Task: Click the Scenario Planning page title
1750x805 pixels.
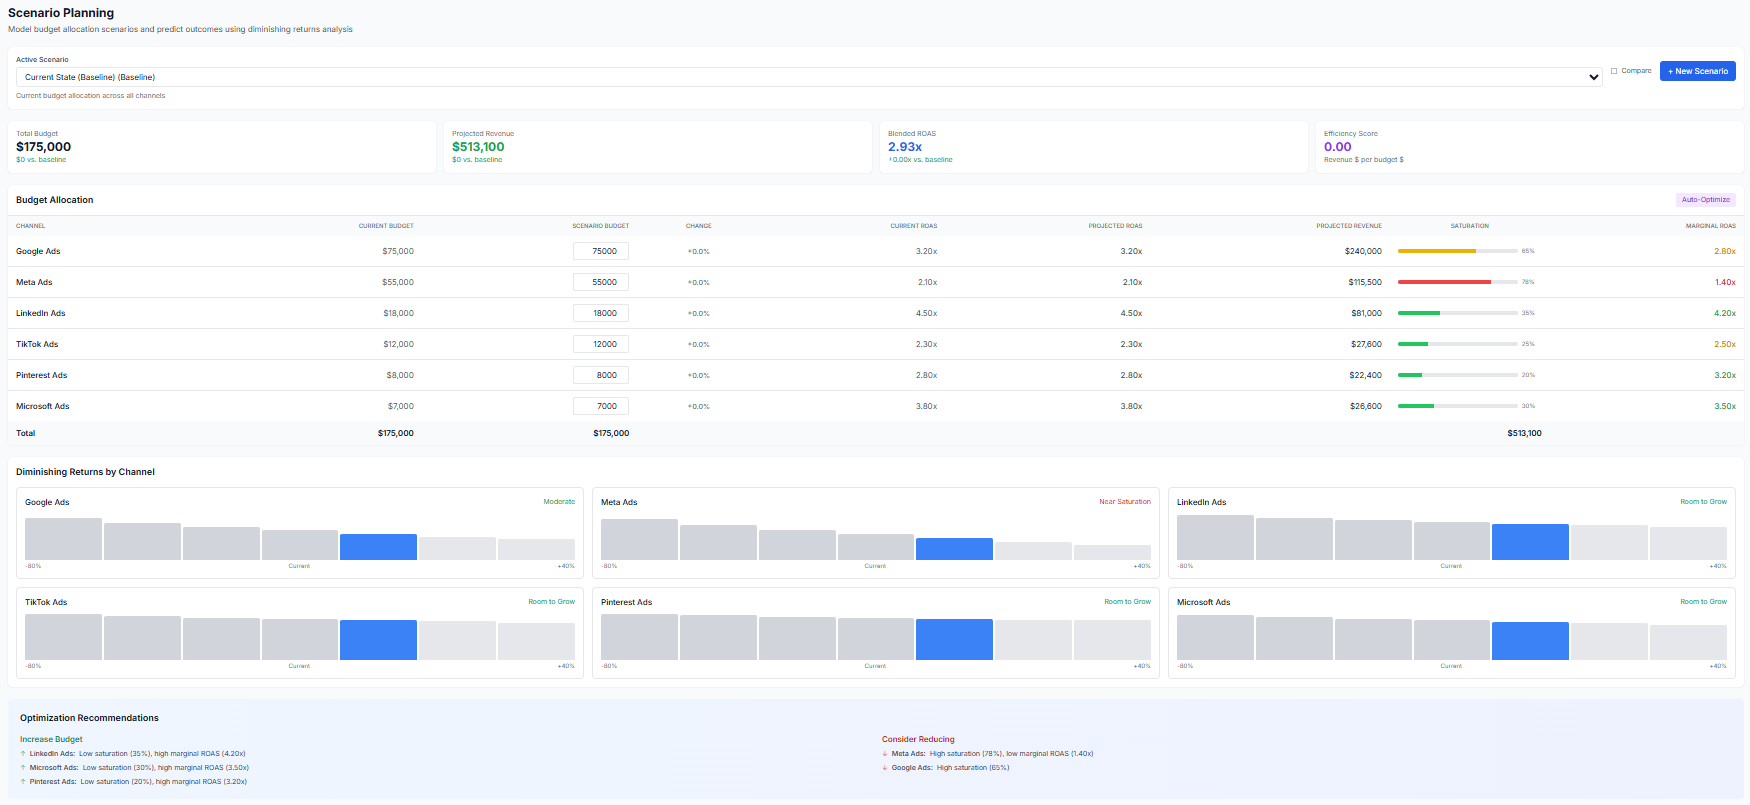Action: [61, 13]
